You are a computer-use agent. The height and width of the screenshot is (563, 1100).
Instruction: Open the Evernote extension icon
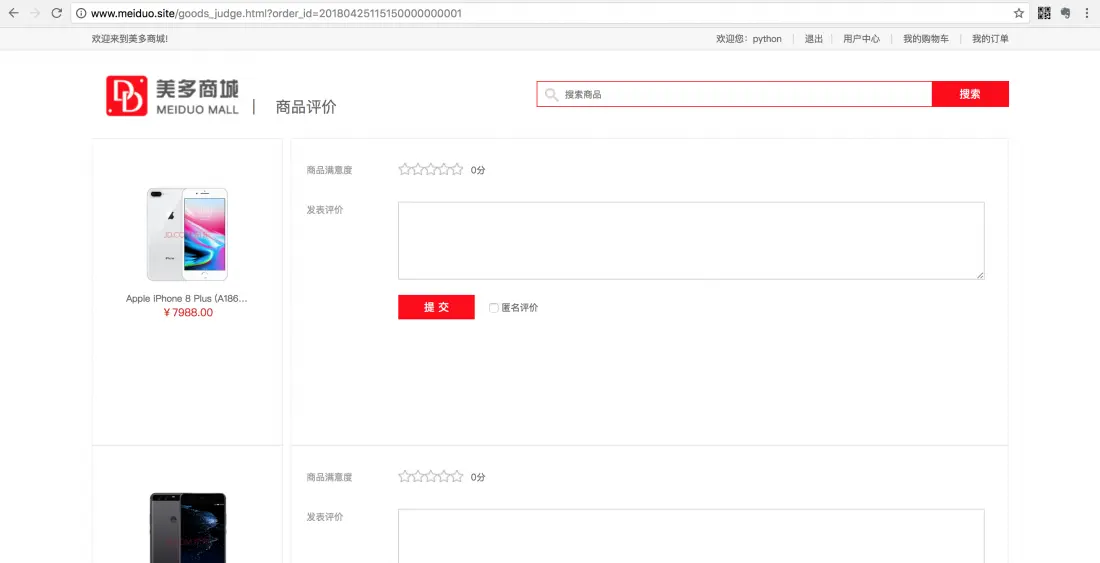coord(1065,13)
